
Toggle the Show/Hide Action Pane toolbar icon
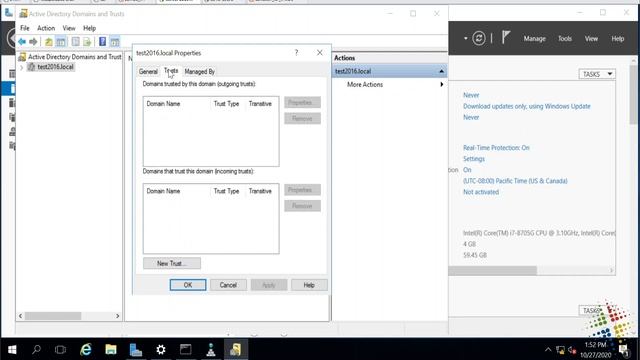click(115, 42)
